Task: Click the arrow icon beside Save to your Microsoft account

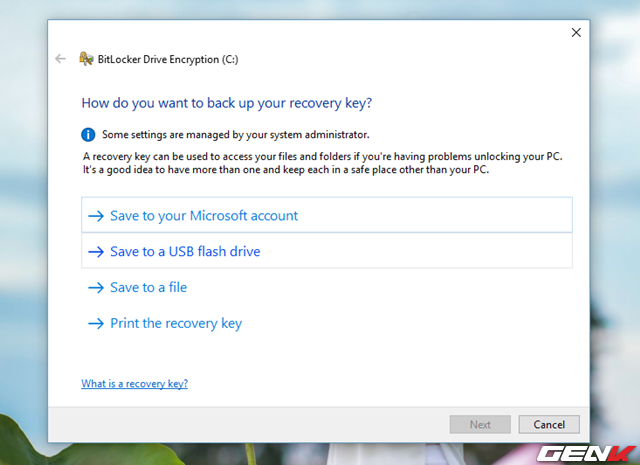Action: coord(96,216)
